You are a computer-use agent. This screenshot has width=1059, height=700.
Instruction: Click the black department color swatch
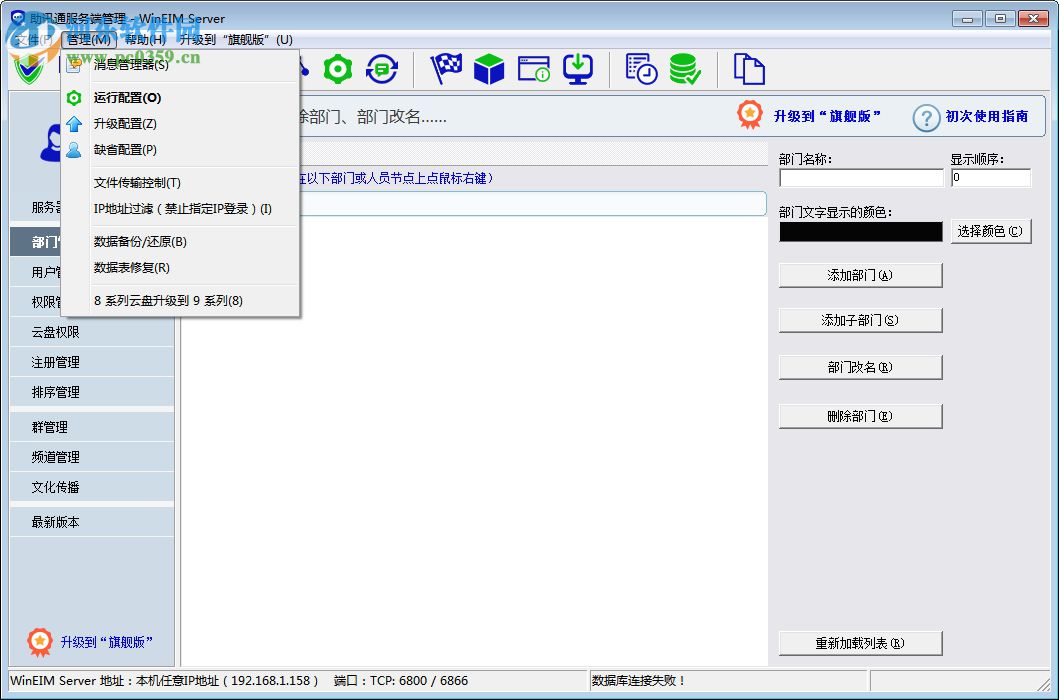[860, 231]
